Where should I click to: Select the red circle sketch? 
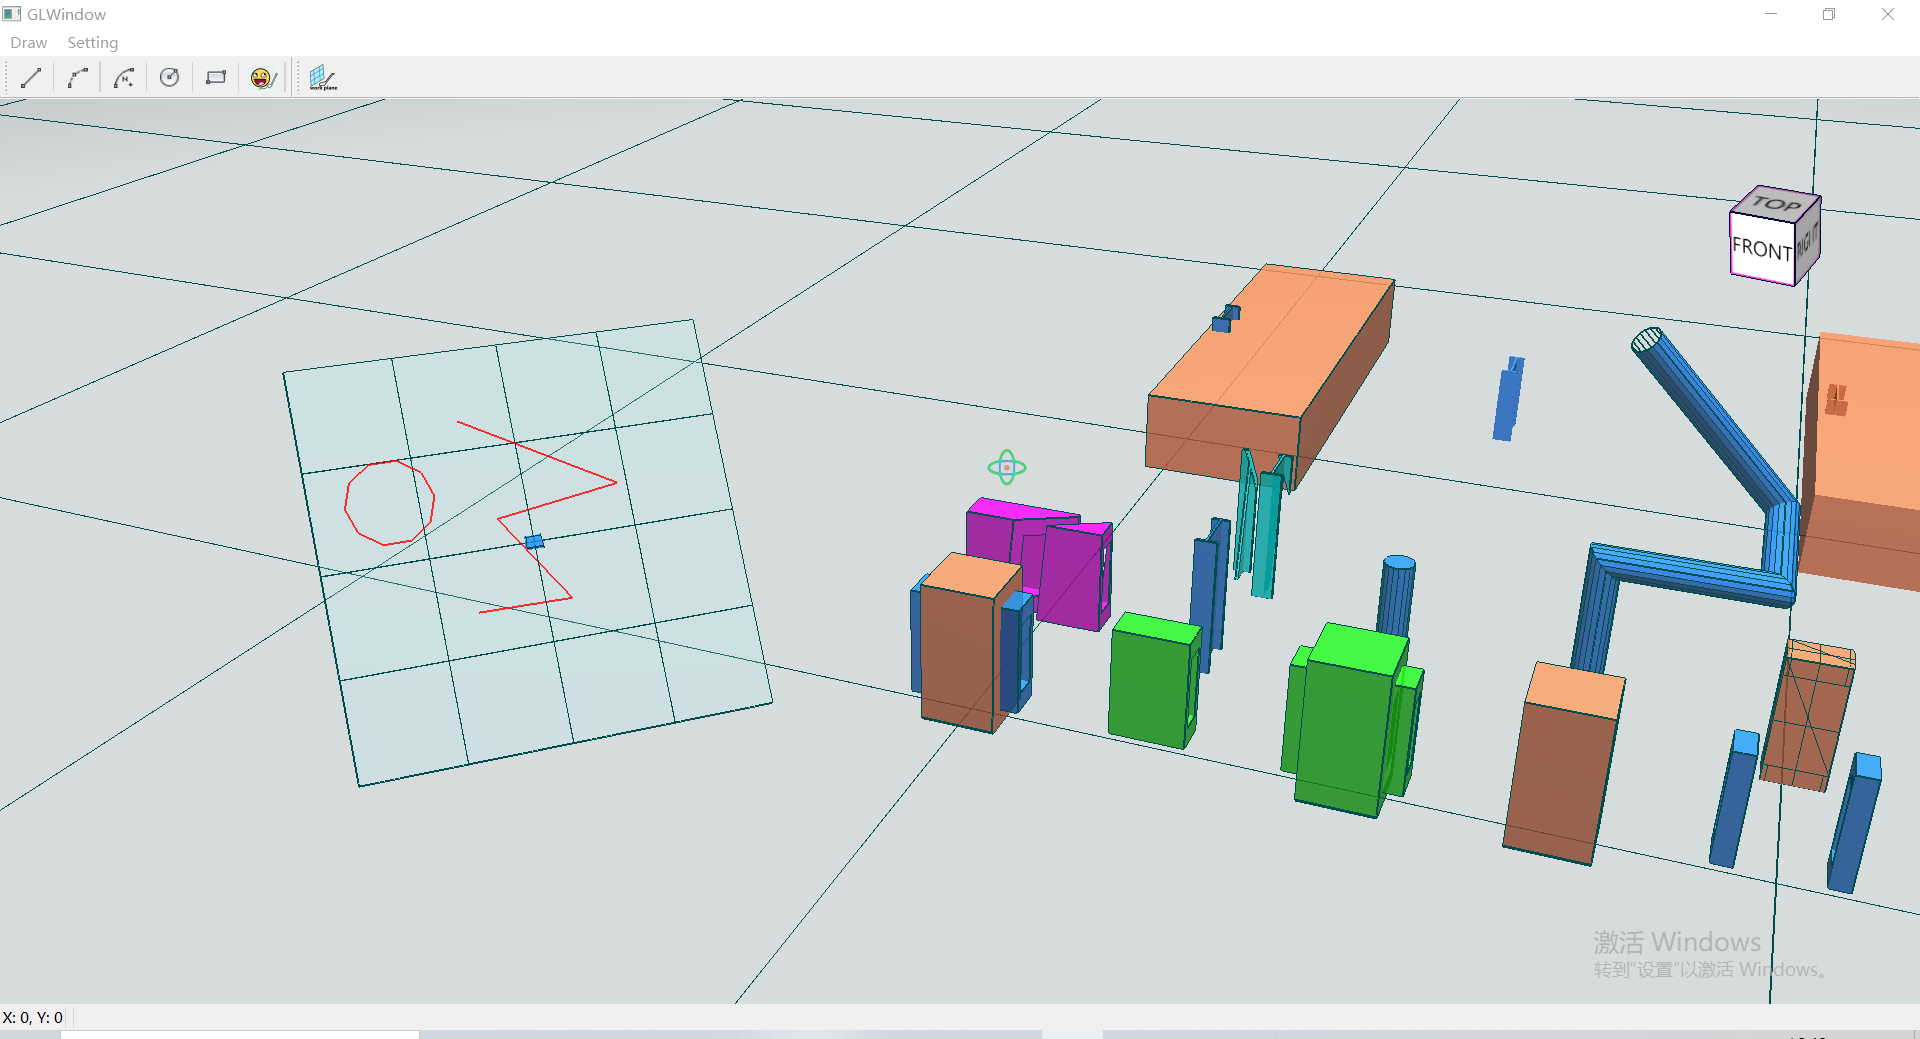tap(389, 502)
